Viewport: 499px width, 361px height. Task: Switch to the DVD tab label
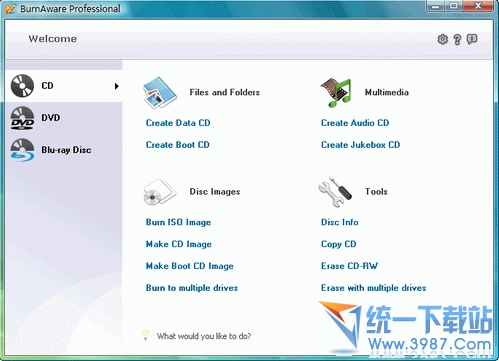tap(51, 118)
